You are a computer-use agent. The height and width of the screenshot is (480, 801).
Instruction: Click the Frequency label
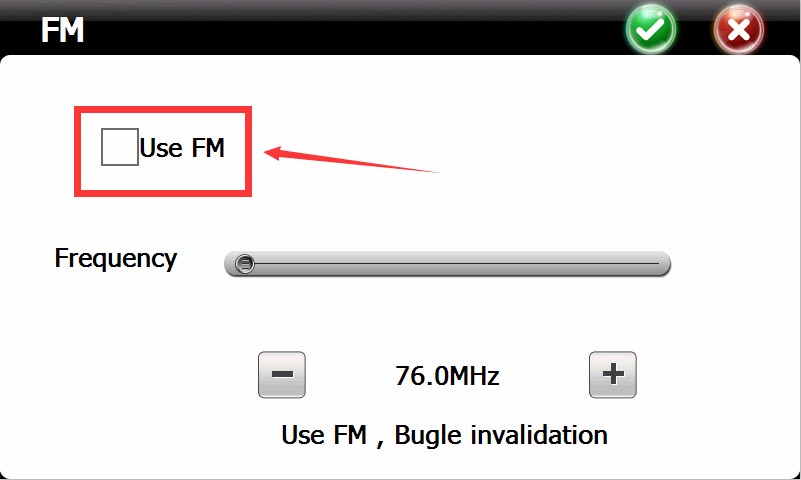coord(116,258)
